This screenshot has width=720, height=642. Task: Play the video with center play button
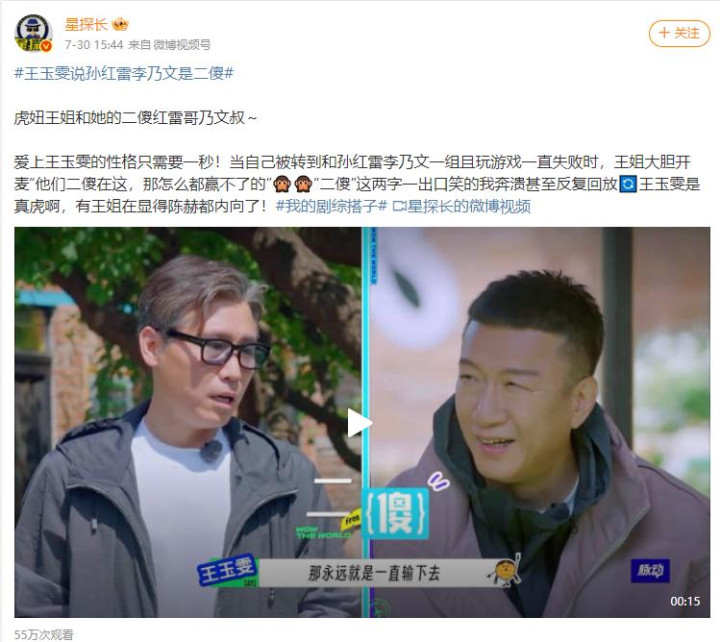[360, 422]
